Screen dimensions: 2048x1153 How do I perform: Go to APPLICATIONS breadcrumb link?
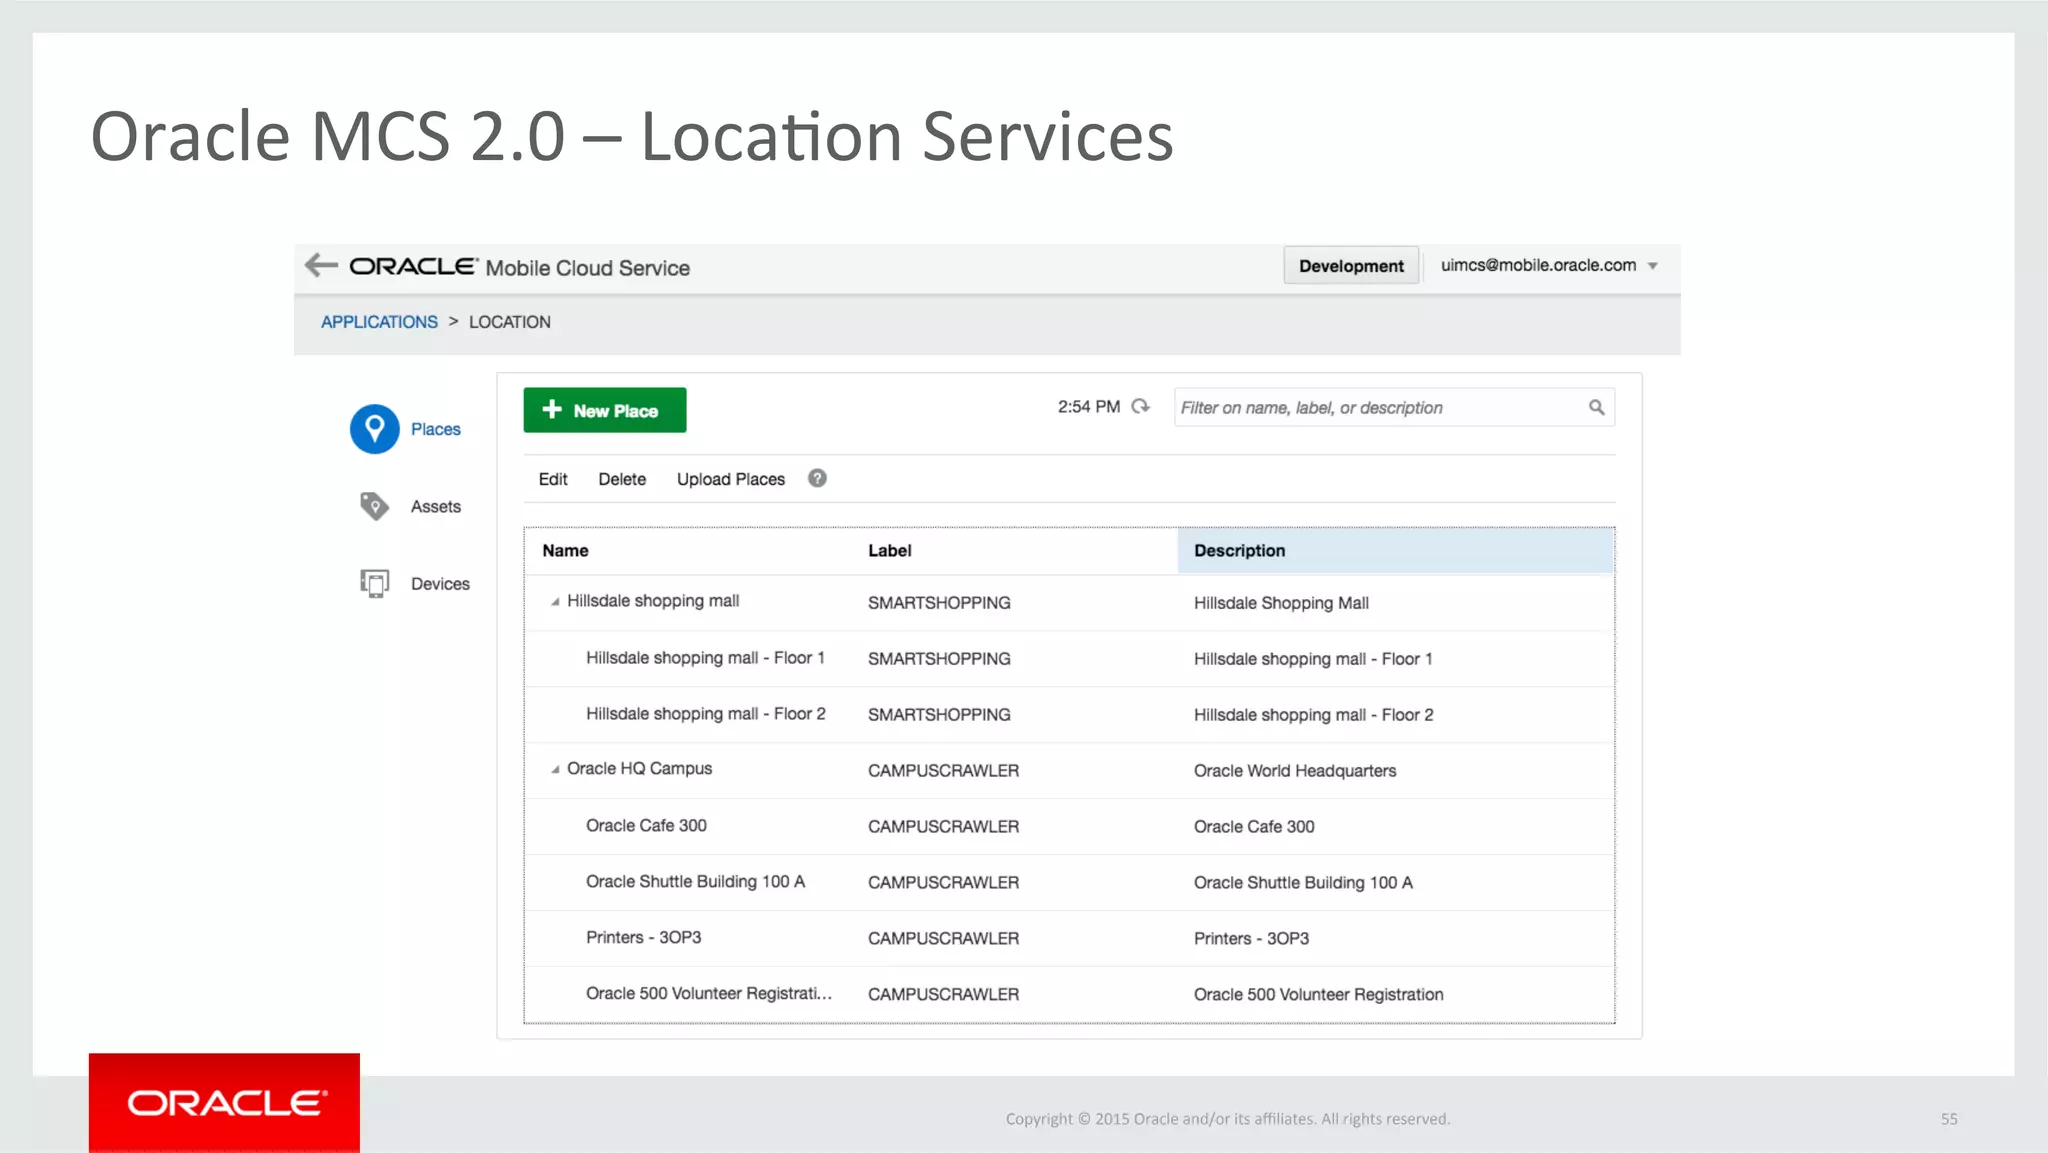click(x=379, y=322)
